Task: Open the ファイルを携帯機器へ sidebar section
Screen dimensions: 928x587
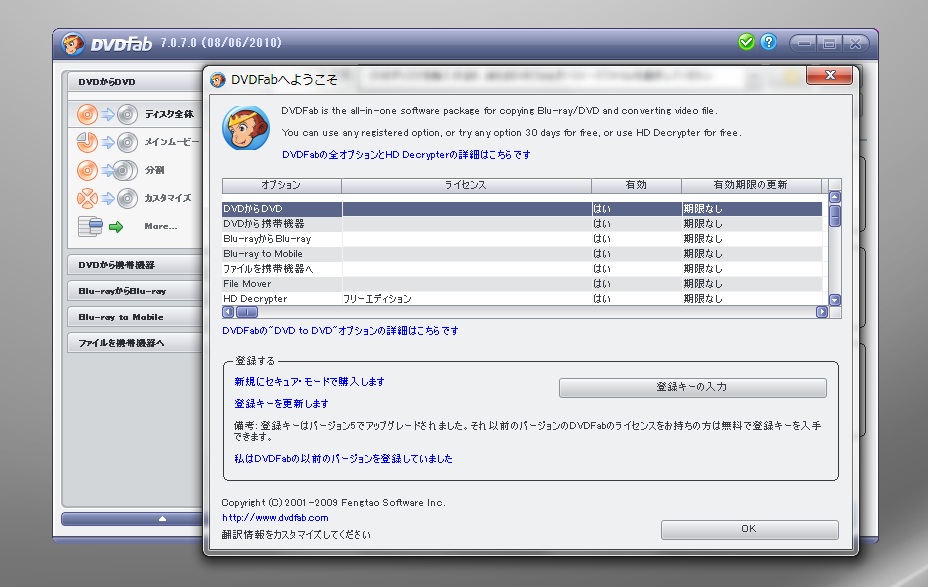Action: tap(135, 343)
